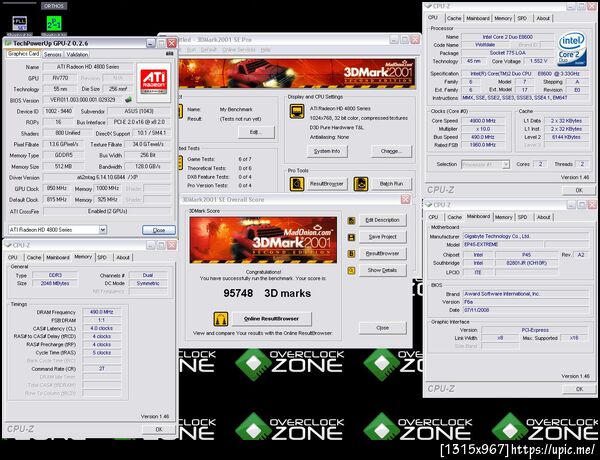Click OK in the CPU-Z Mainboard window
600x460 pixels.
click(579, 389)
